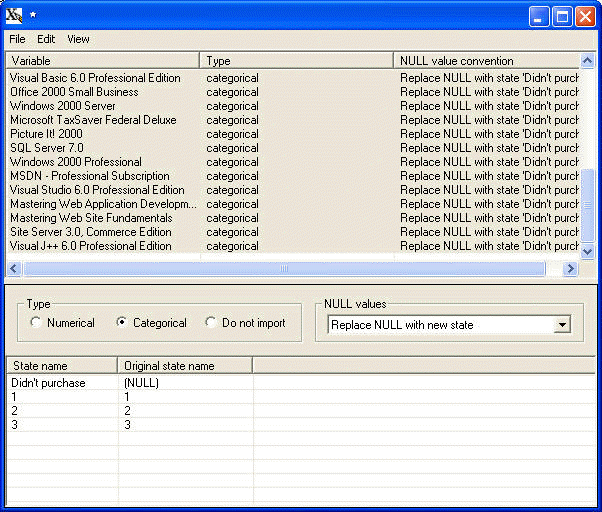Image resolution: width=602 pixels, height=512 pixels.
Task: Choose the Do not import option
Action: (x=211, y=323)
